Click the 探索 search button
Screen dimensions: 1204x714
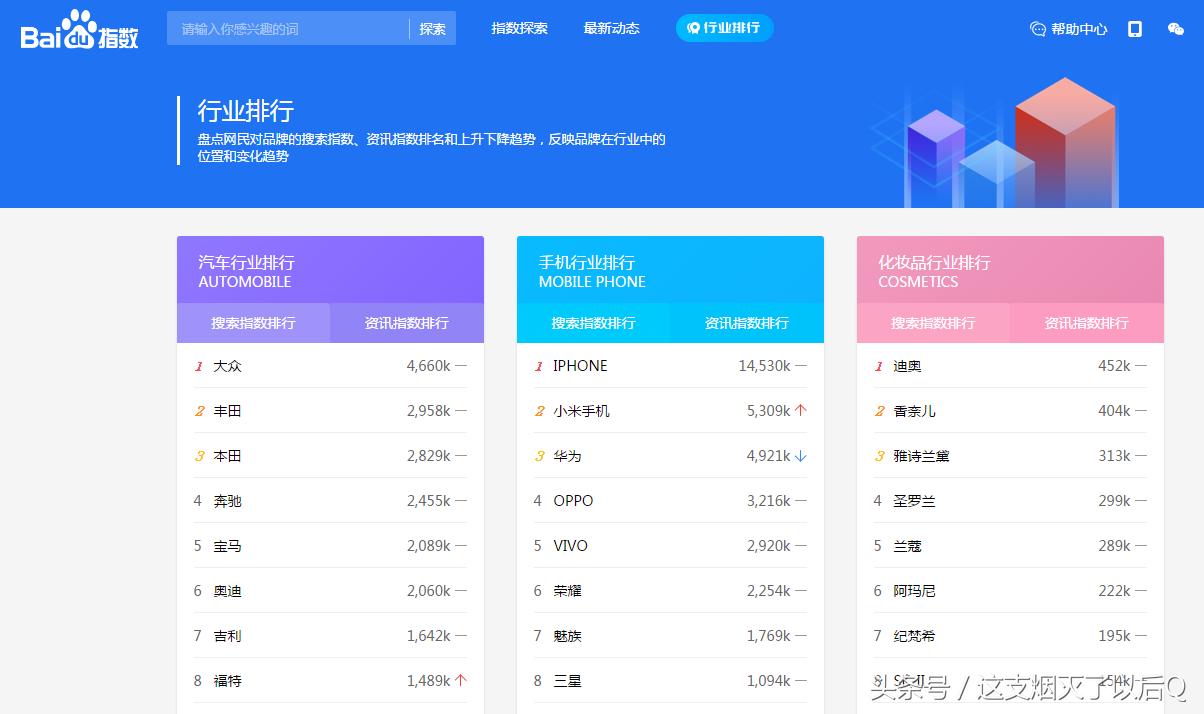[x=432, y=28]
